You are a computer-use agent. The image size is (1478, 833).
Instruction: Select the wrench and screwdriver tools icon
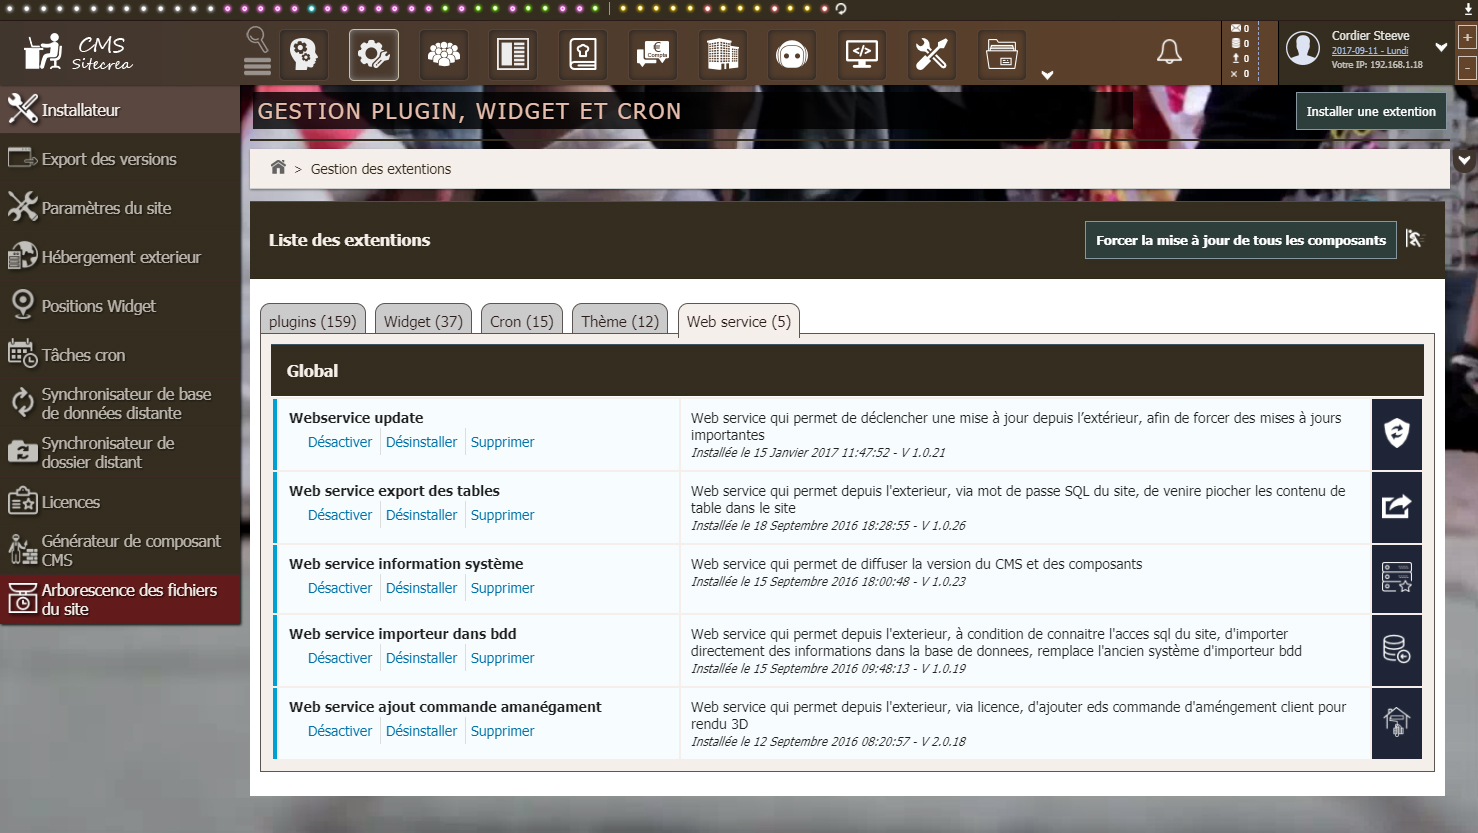pyautogui.click(x=931, y=54)
